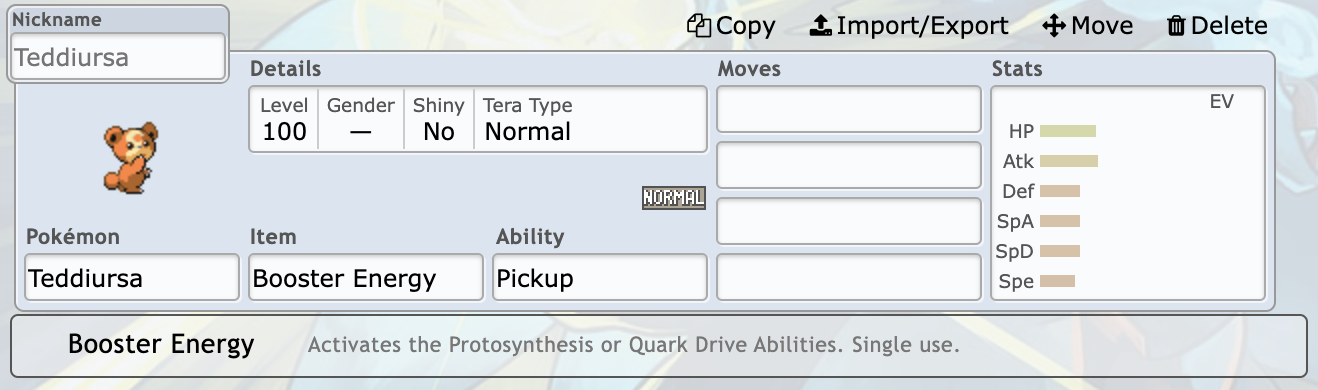
Task: Click the Delete trash icon
Action: (x=1176, y=26)
